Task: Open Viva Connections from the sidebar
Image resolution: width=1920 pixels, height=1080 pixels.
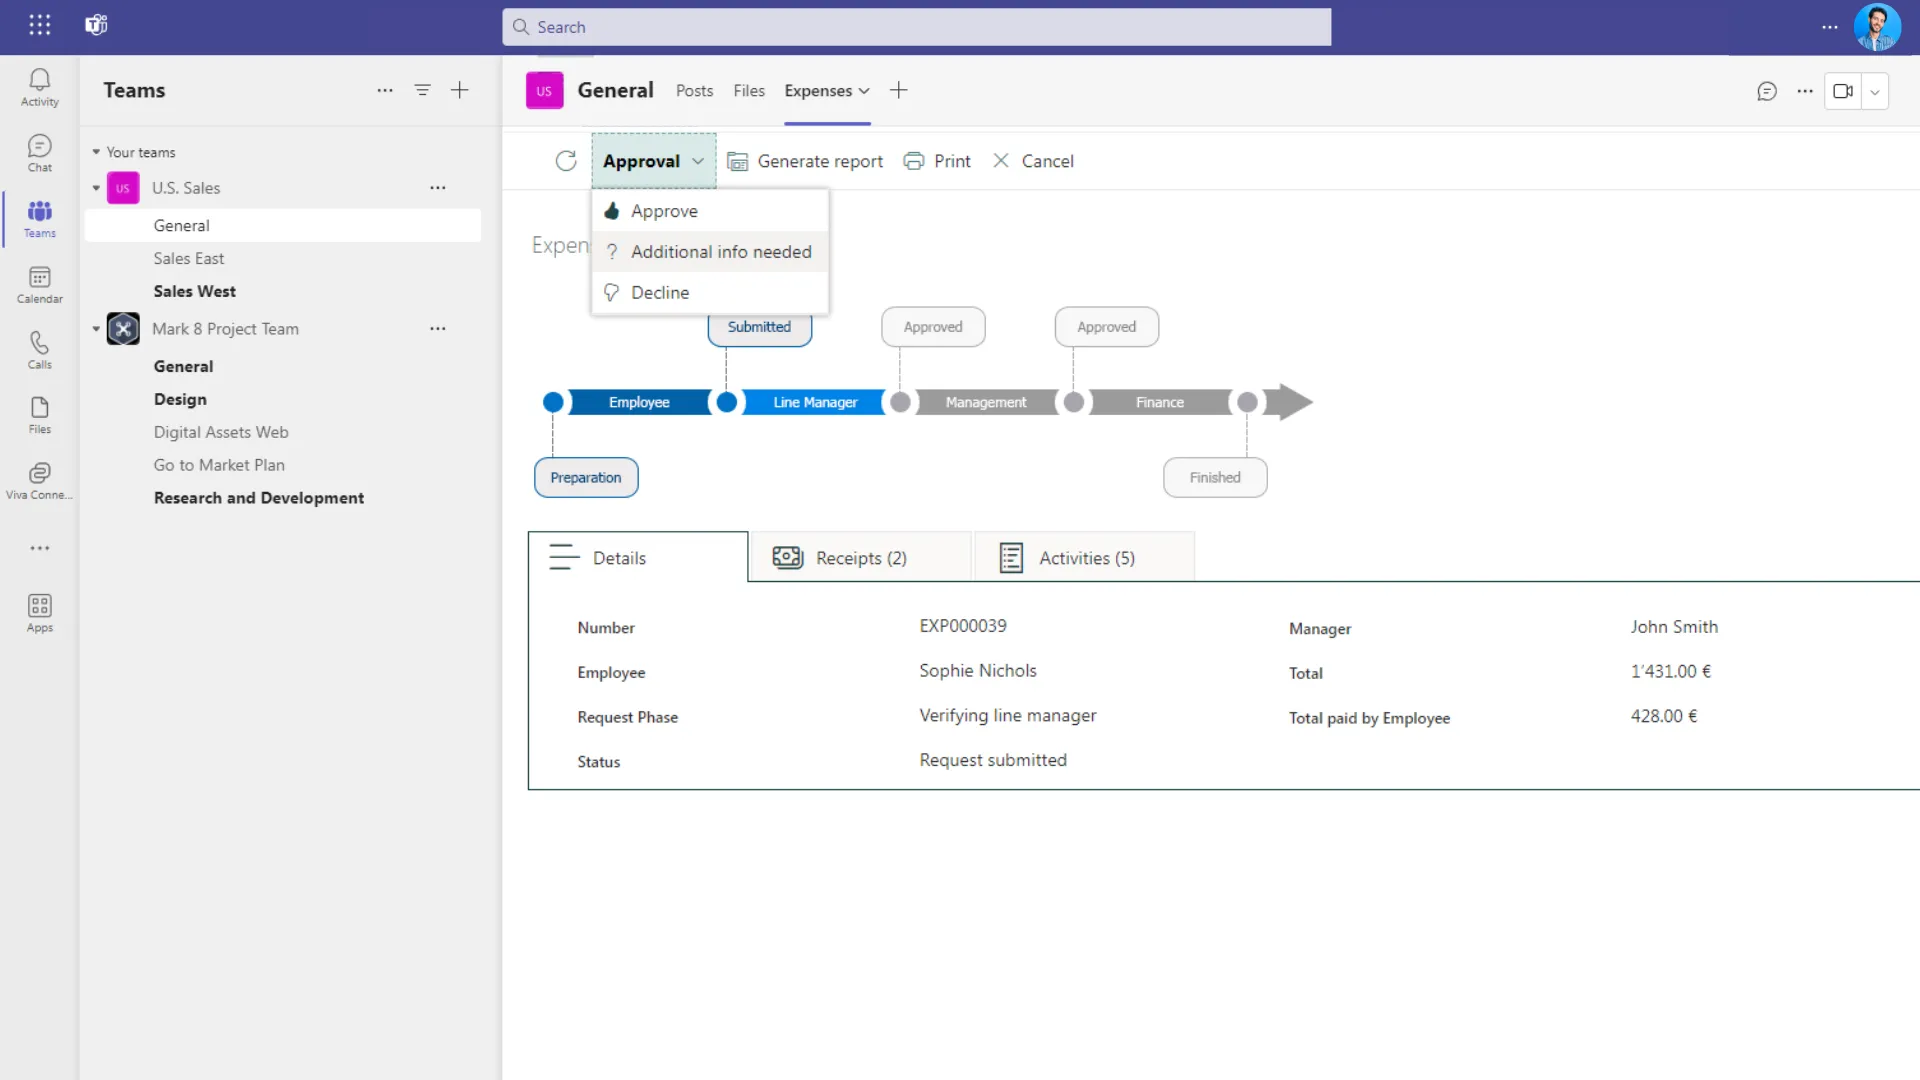Action: [x=39, y=480]
